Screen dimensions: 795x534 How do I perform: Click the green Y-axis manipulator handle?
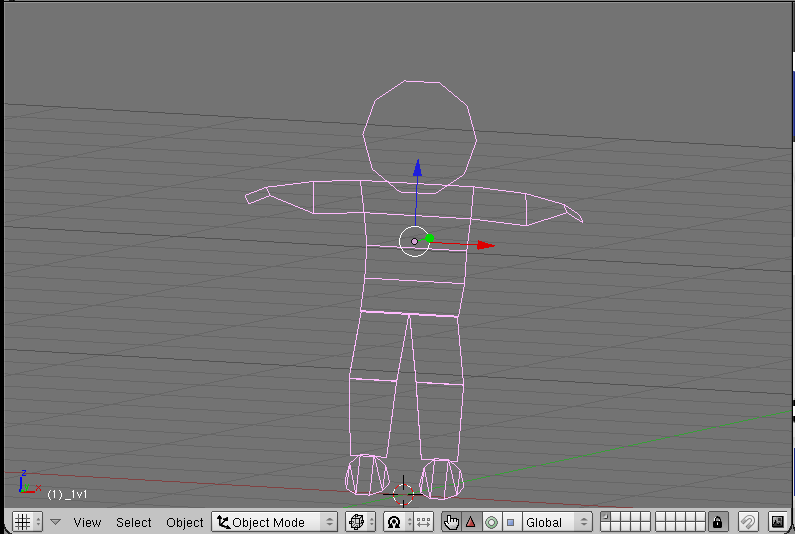pyautogui.click(x=429, y=238)
